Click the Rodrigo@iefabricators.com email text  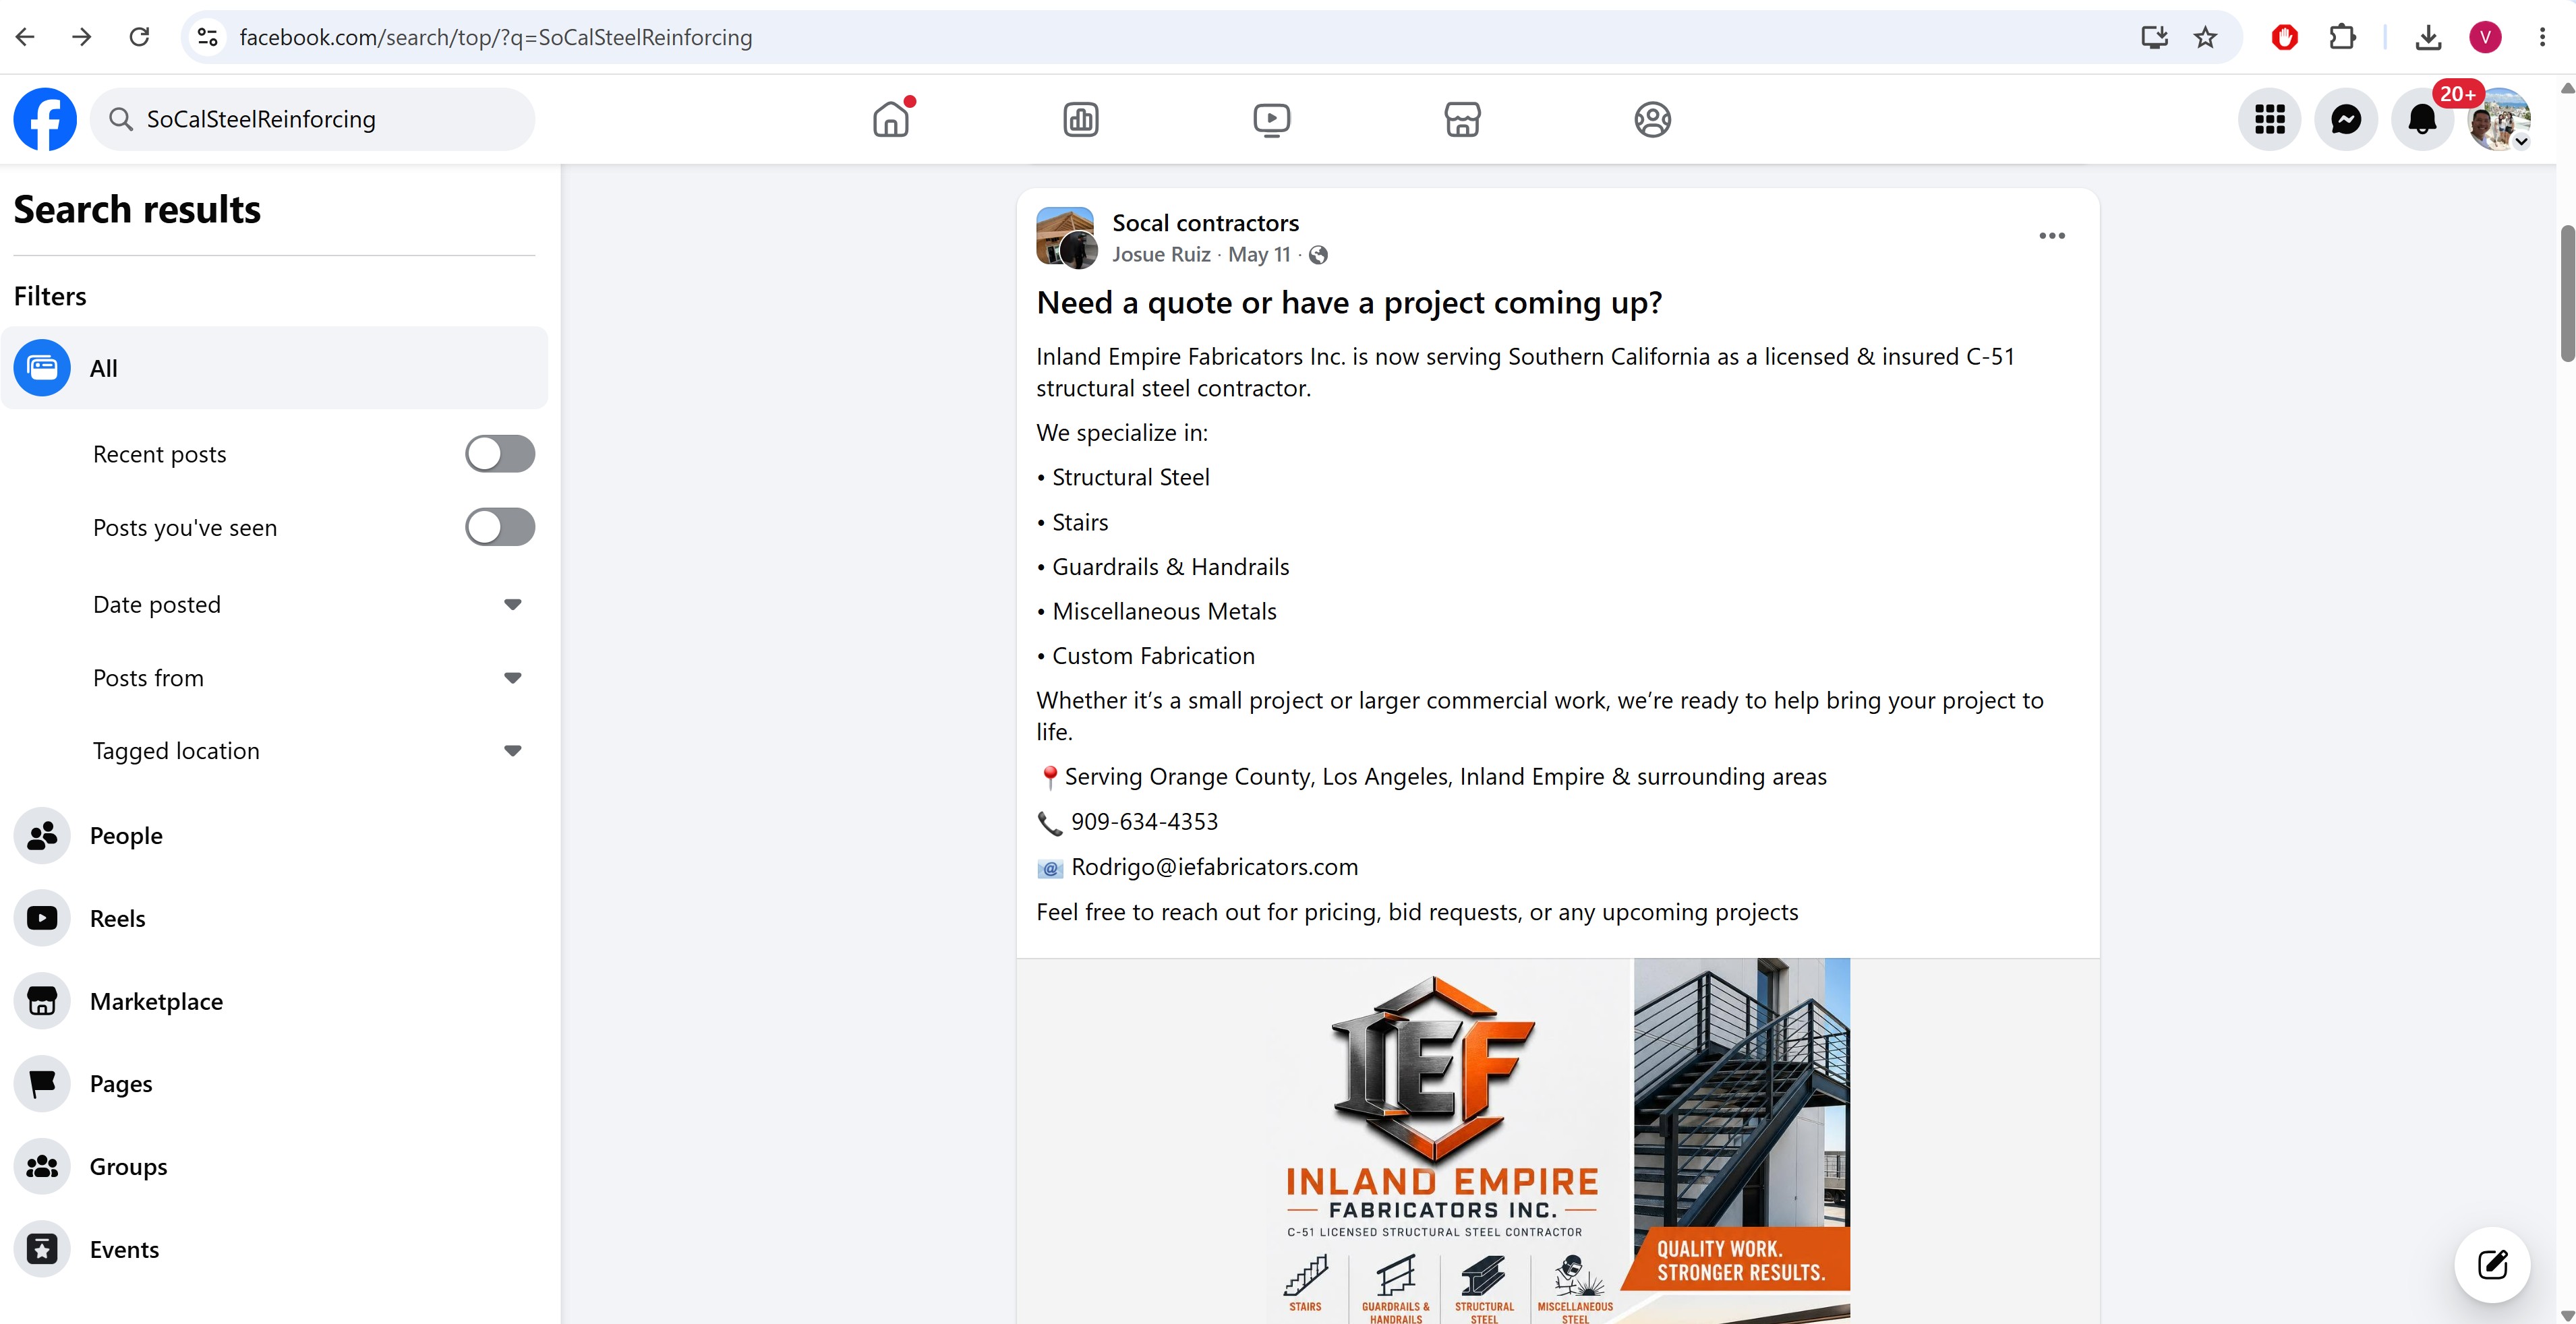pyautogui.click(x=1214, y=867)
